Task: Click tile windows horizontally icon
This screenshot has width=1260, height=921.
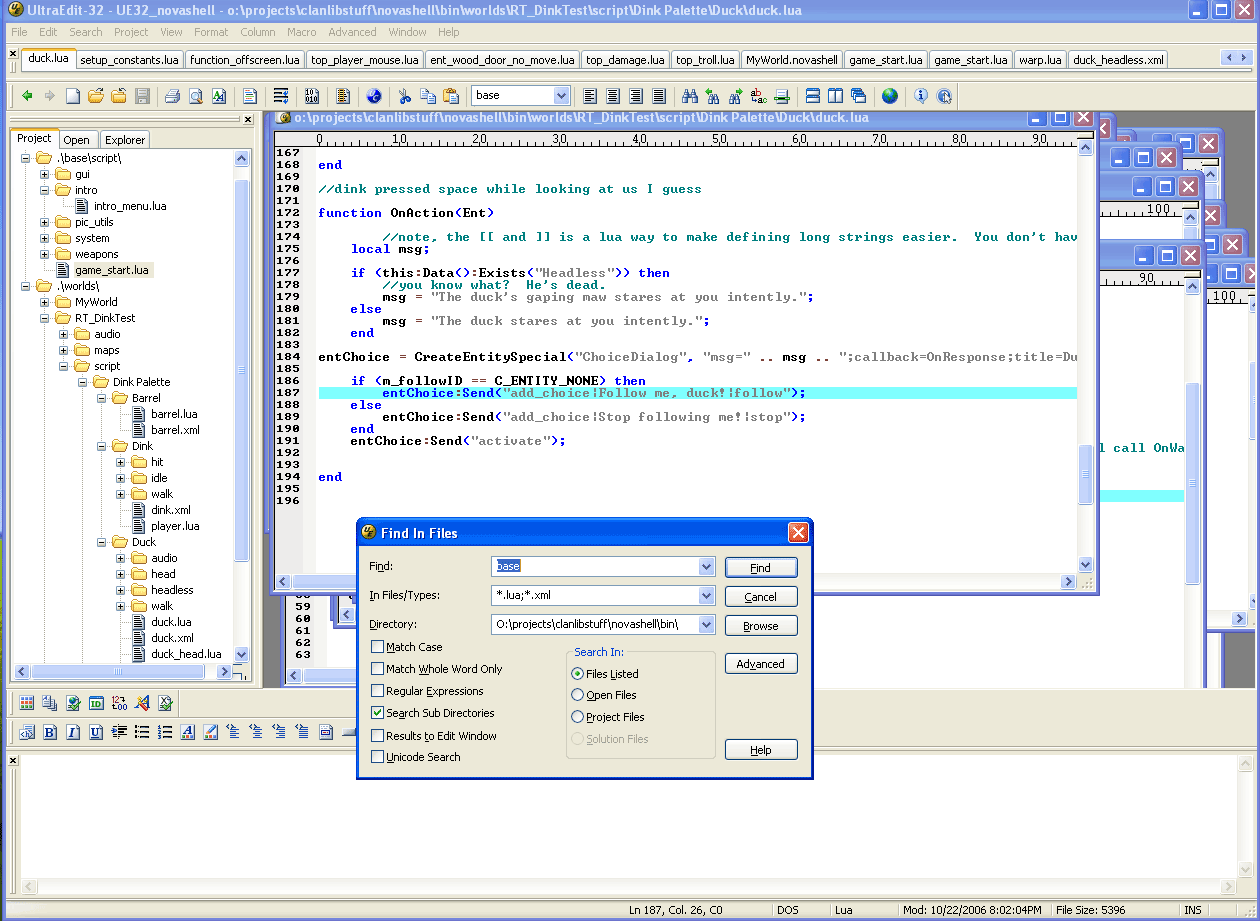Action: point(812,96)
